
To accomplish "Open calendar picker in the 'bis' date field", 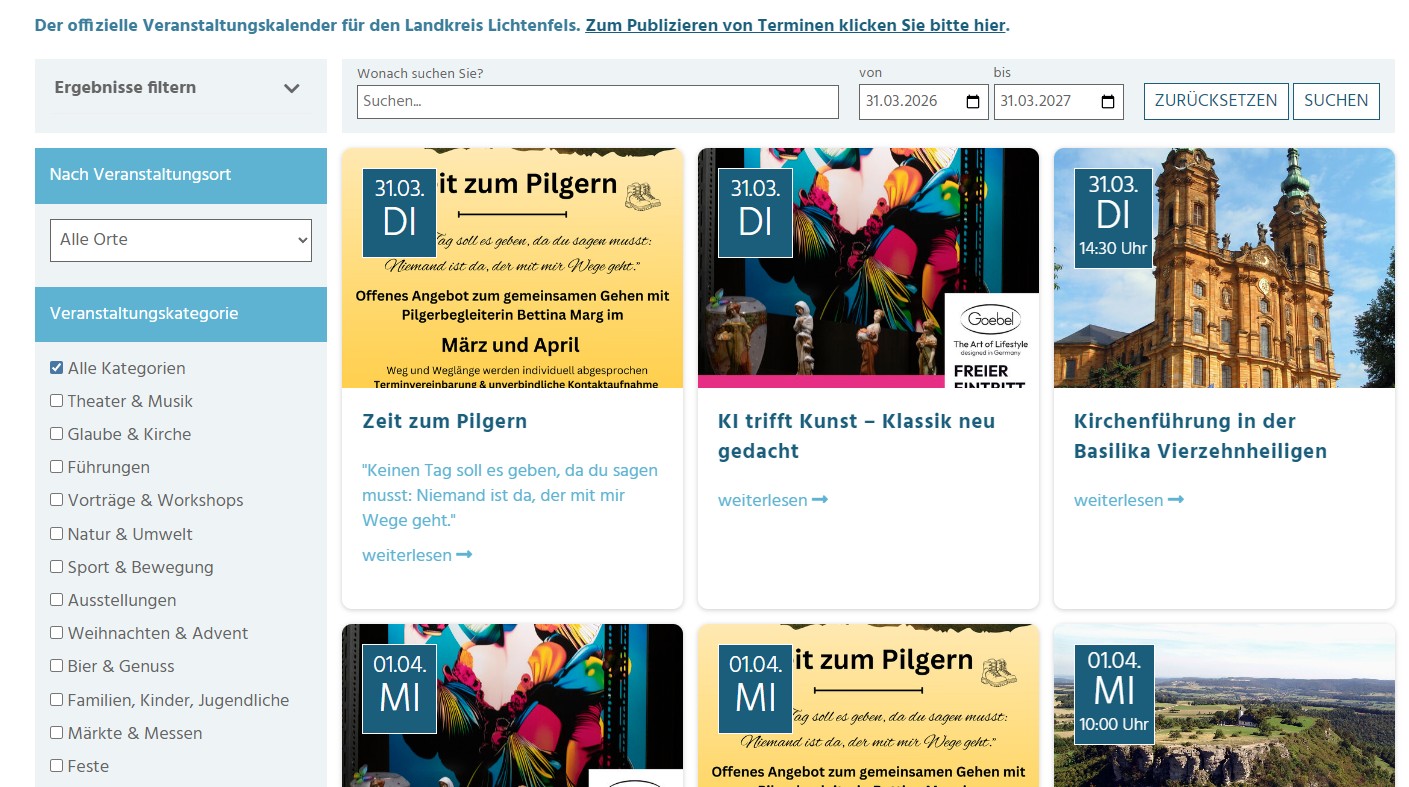I will pyautogui.click(x=1107, y=102).
